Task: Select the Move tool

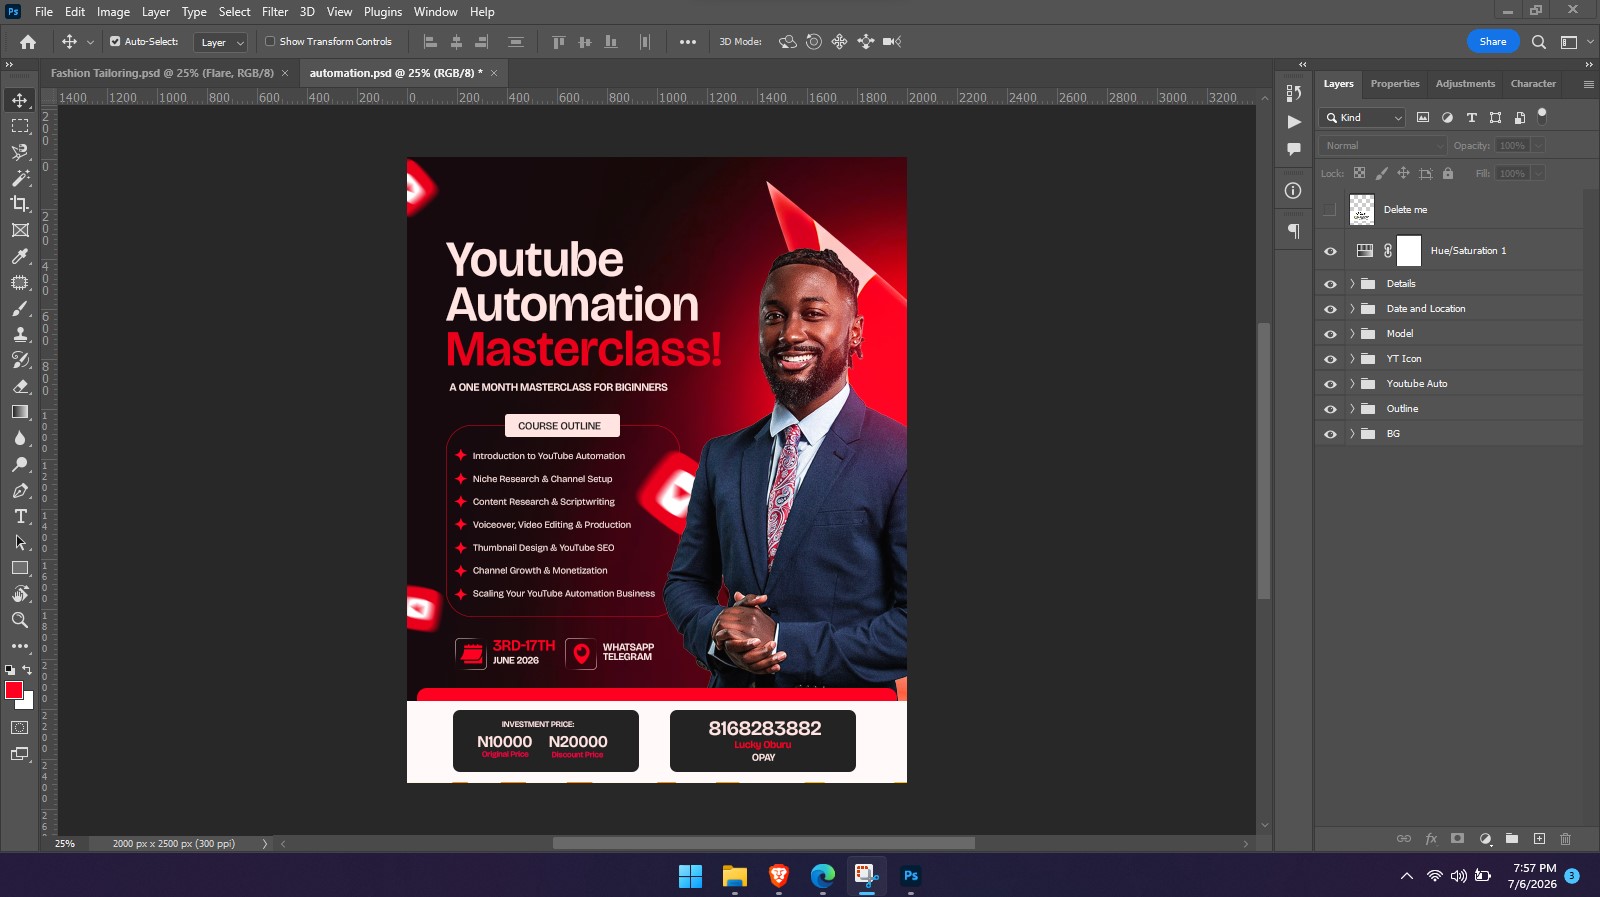Action: [x=20, y=100]
